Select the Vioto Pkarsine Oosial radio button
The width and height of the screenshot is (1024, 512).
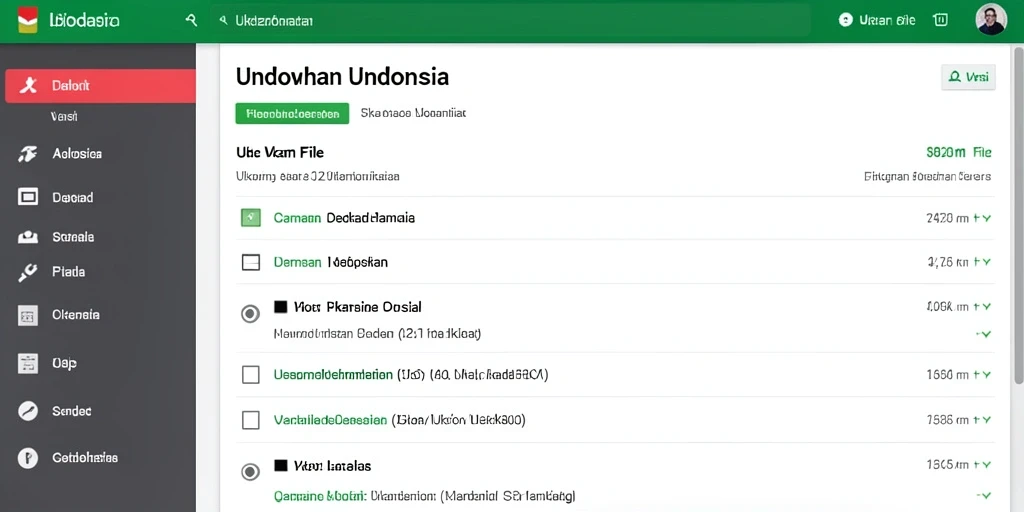250,314
